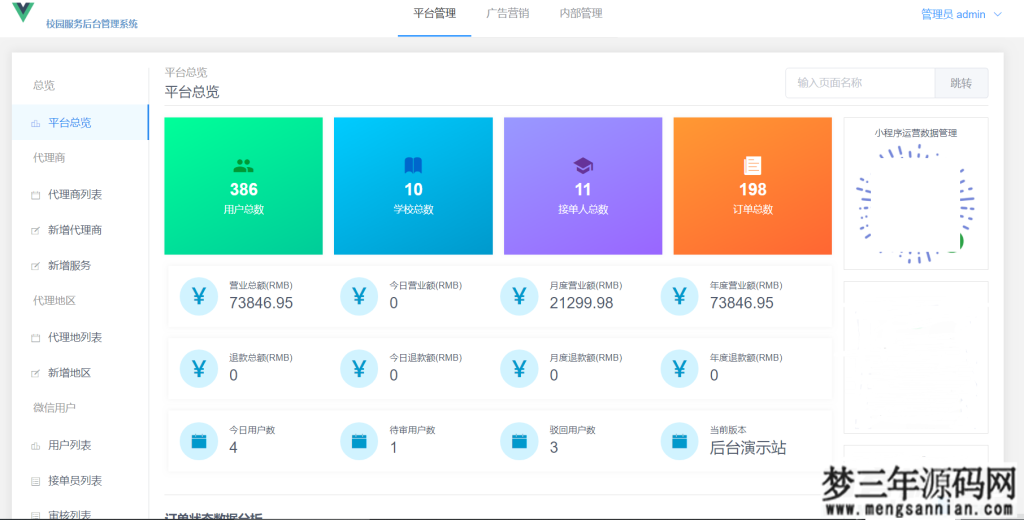This screenshot has width=1024, height=520.
Task: Click calendar icon beside 驳回用户数
Action: [519, 441]
